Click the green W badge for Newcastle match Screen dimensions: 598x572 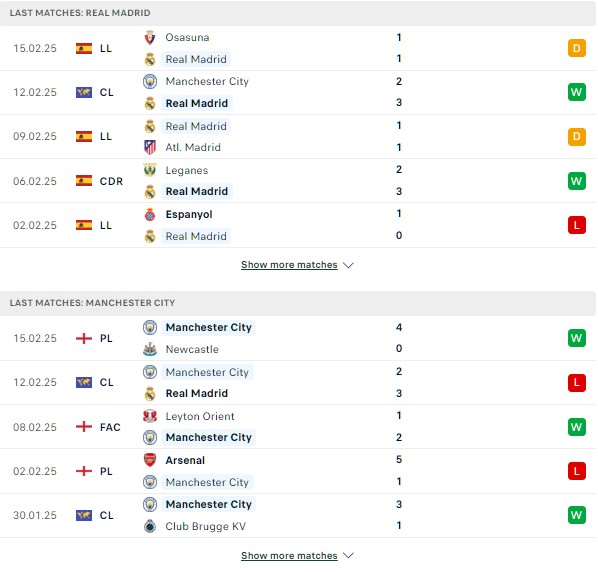(x=577, y=338)
